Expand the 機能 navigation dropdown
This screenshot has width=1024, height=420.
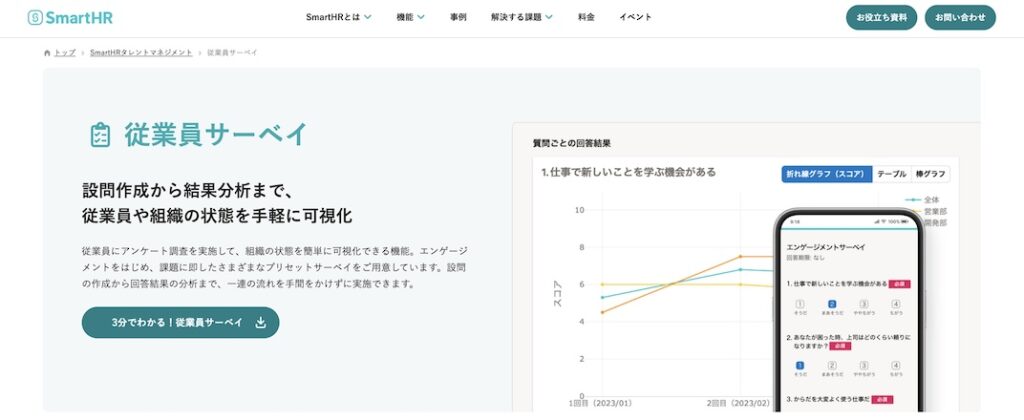coord(410,18)
